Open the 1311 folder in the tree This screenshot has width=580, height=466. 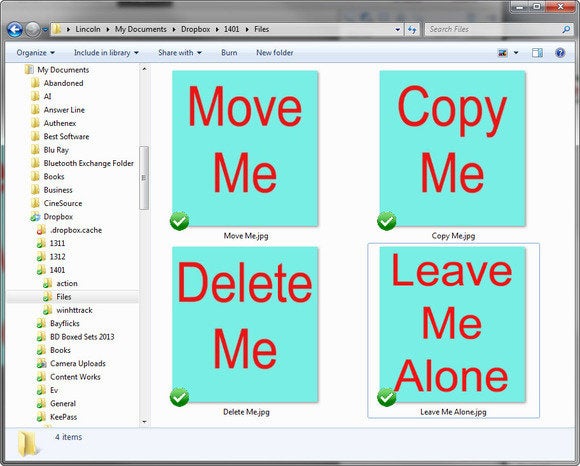[x=57, y=243]
